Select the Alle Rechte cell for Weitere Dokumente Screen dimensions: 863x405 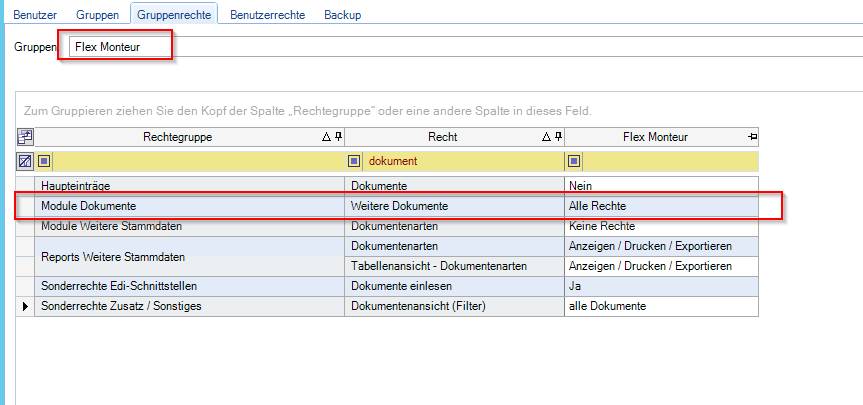[661, 206]
